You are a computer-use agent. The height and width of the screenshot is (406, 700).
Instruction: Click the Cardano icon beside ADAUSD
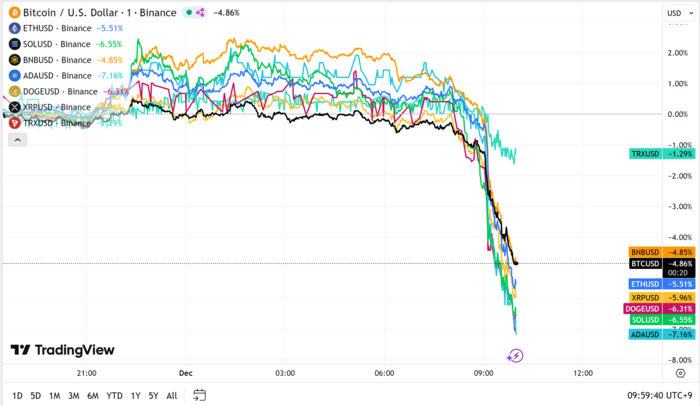pos(15,75)
